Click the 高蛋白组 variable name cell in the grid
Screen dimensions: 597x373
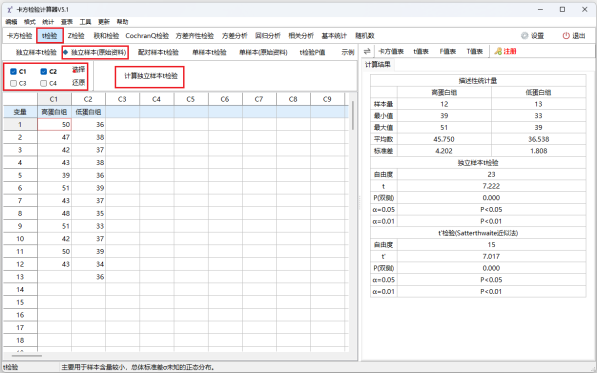[54, 112]
